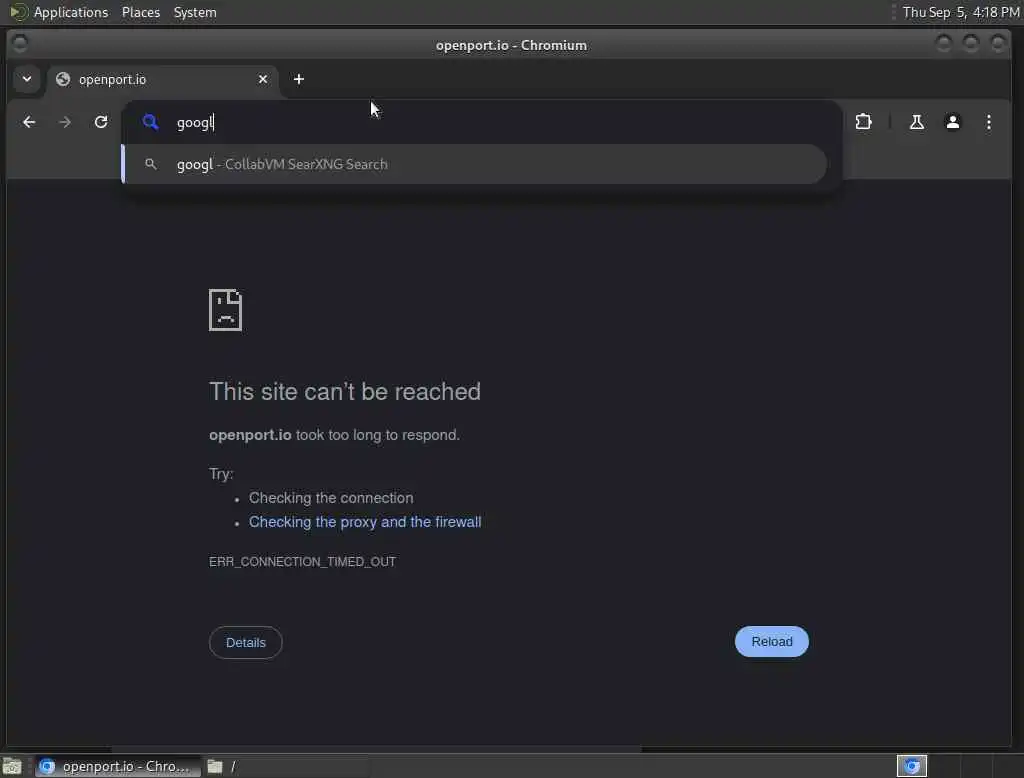Switch to the '/' file manager taskbar entry
1024x778 pixels.
tap(286, 766)
